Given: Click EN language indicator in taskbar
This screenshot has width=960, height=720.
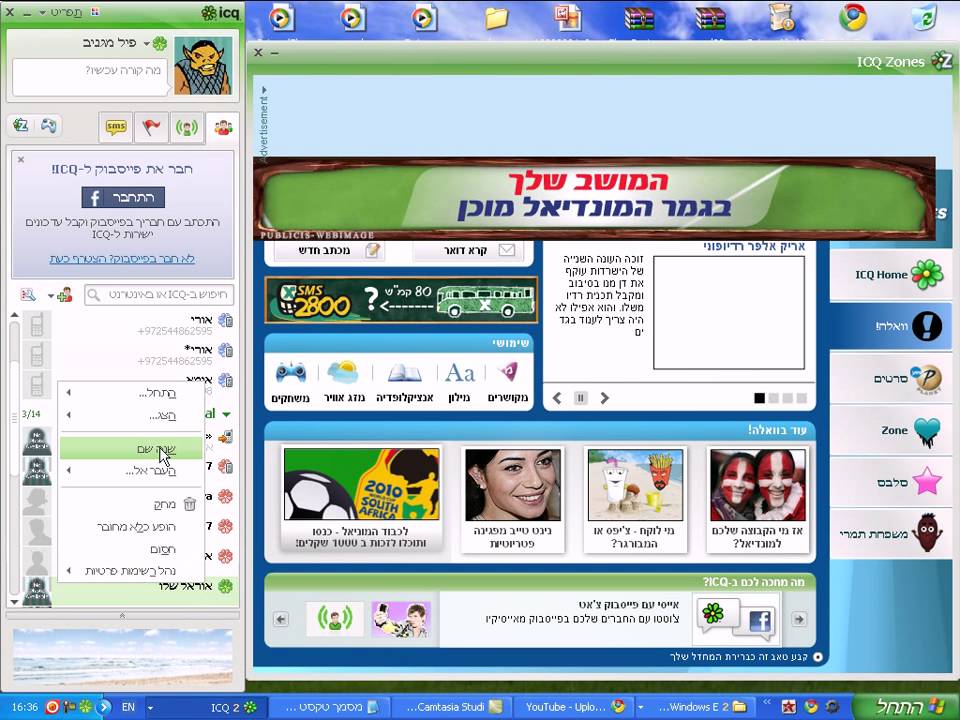Looking at the screenshot, I should click(x=128, y=707).
